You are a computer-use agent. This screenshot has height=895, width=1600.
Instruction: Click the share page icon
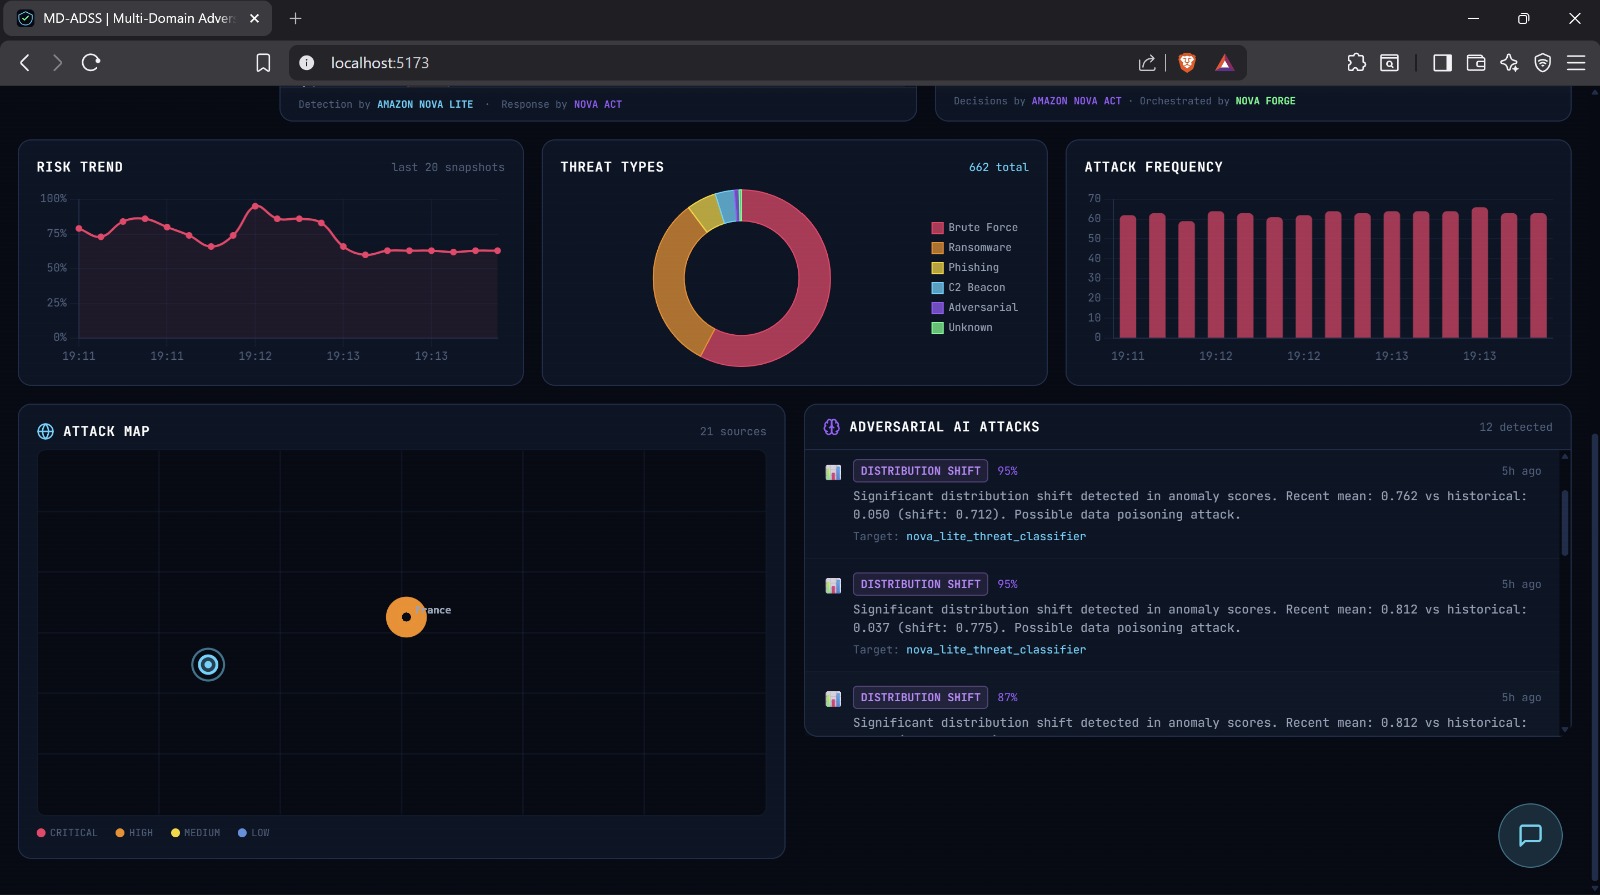click(1147, 63)
